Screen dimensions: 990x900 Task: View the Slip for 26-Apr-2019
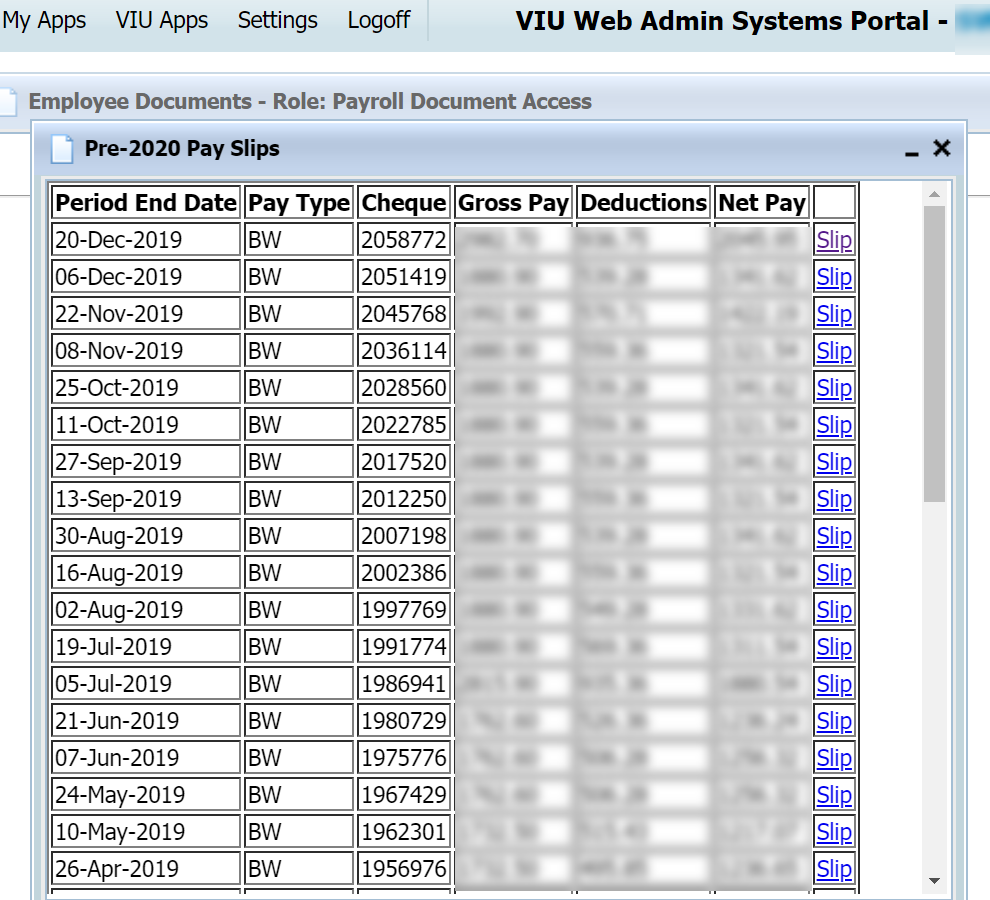[x=834, y=868]
